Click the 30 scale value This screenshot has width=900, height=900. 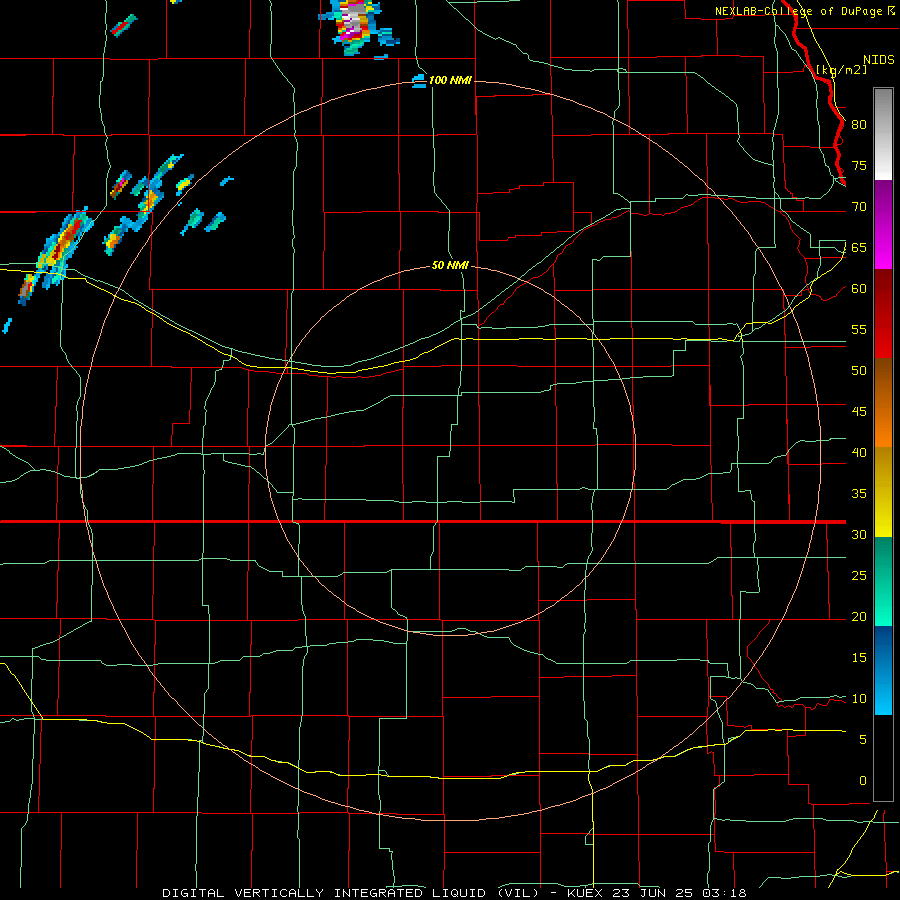tap(859, 534)
